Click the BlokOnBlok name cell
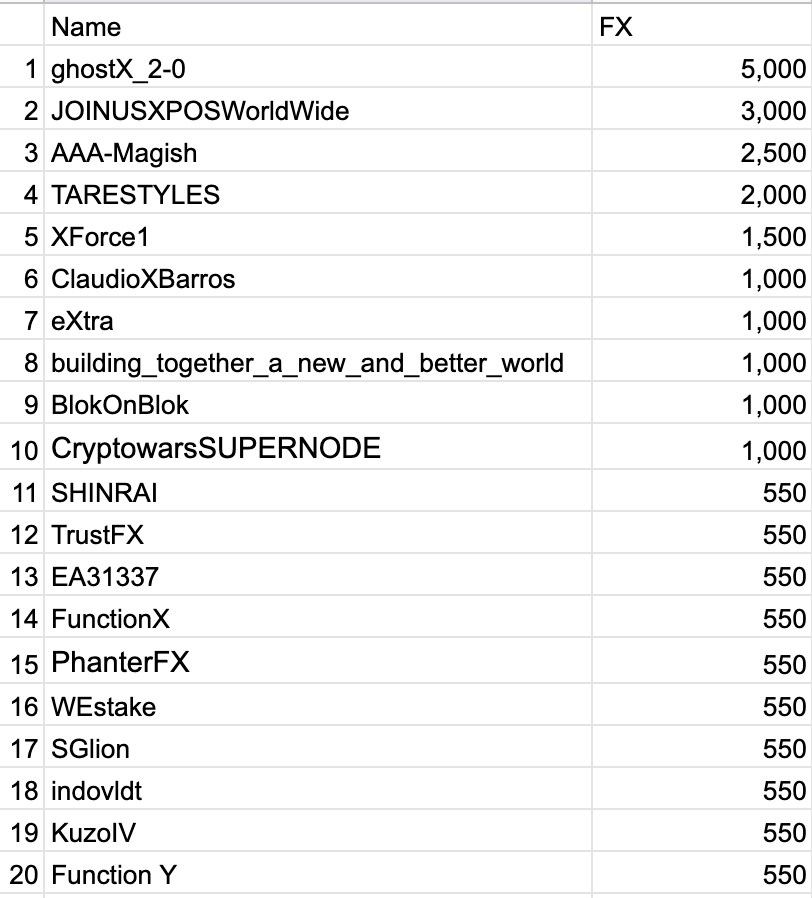Screen dimensions: 812x898 tap(318, 403)
